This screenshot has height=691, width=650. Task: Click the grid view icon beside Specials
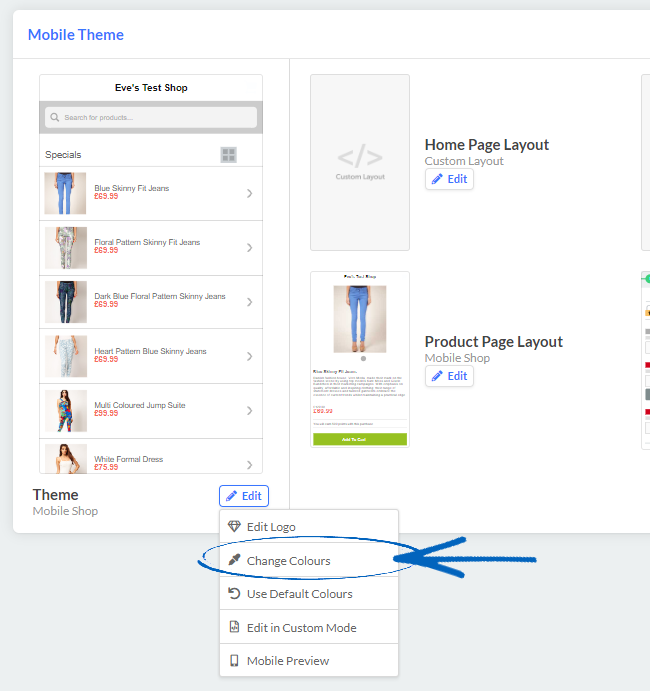(x=228, y=155)
